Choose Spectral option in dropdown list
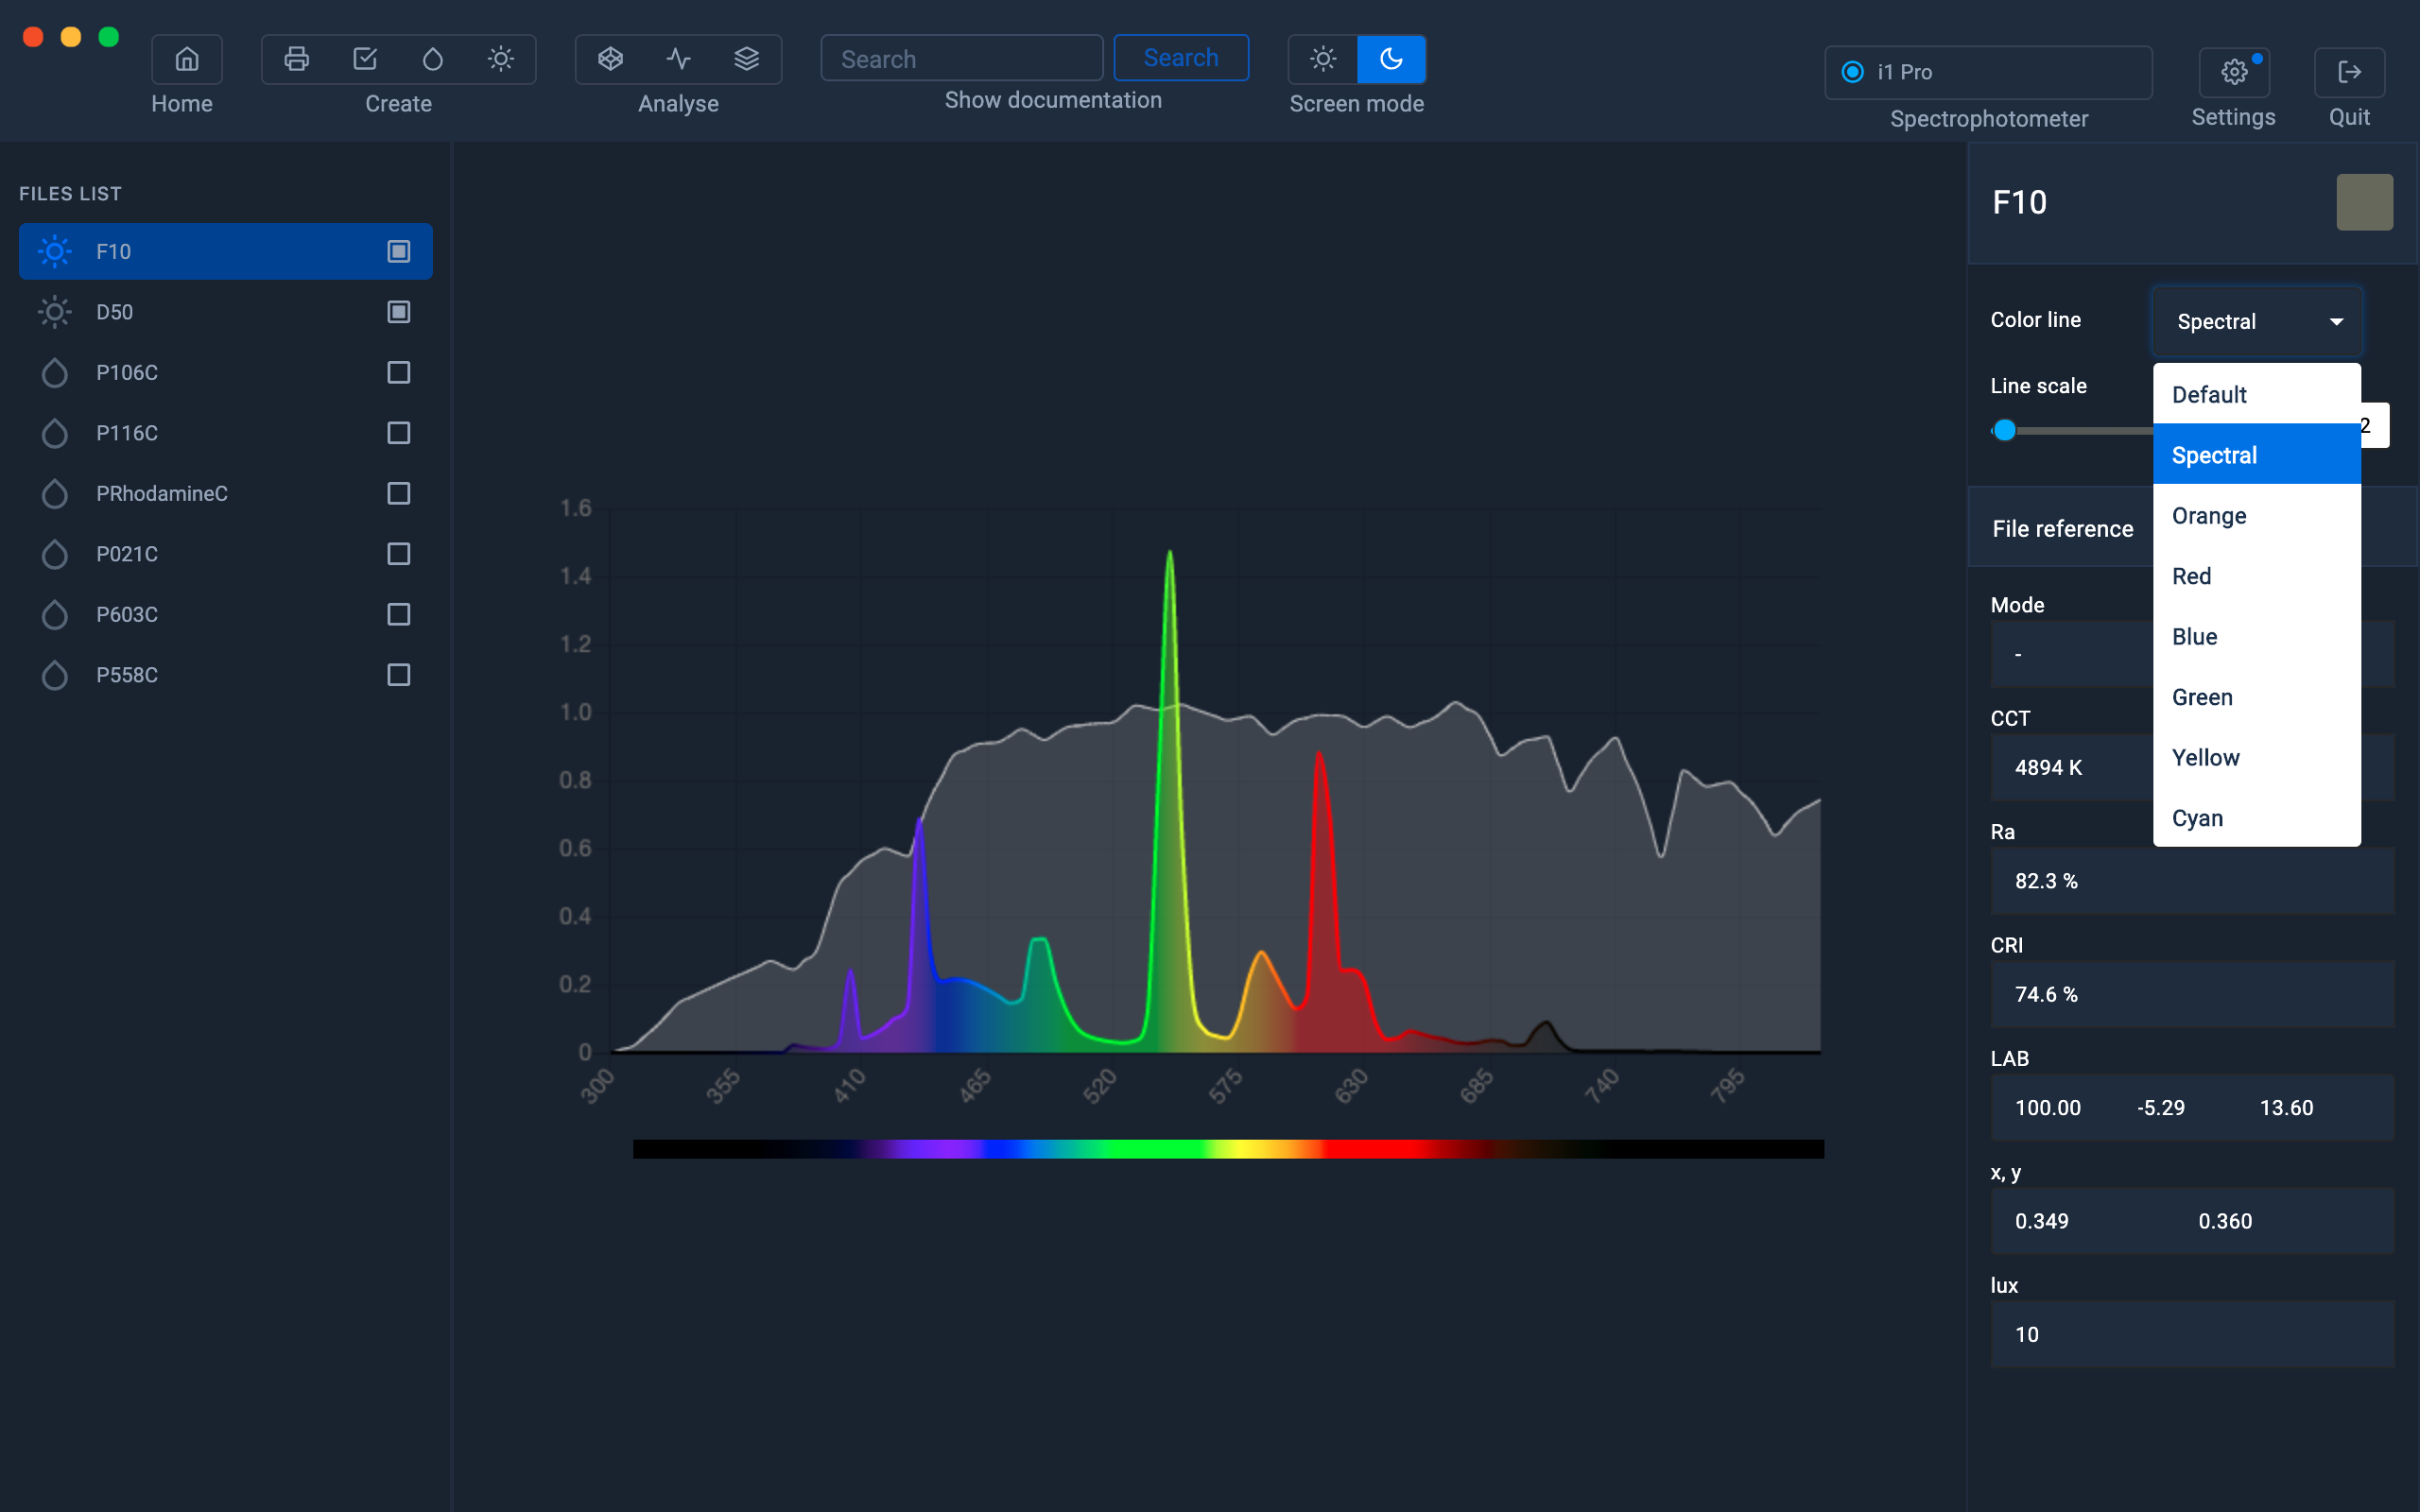The width and height of the screenshot is (2420, 1512). pyautogui.click(x=2257, y=455)
